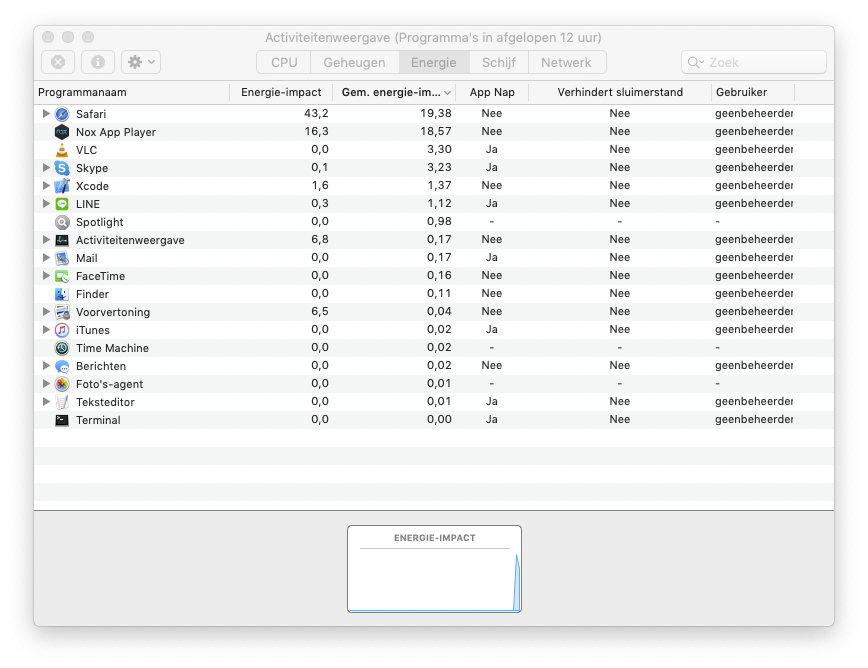The height and width of the screenshot is (668, 868).
Task: Click the FaceTime app icon
Action: (x=62, y=276)
